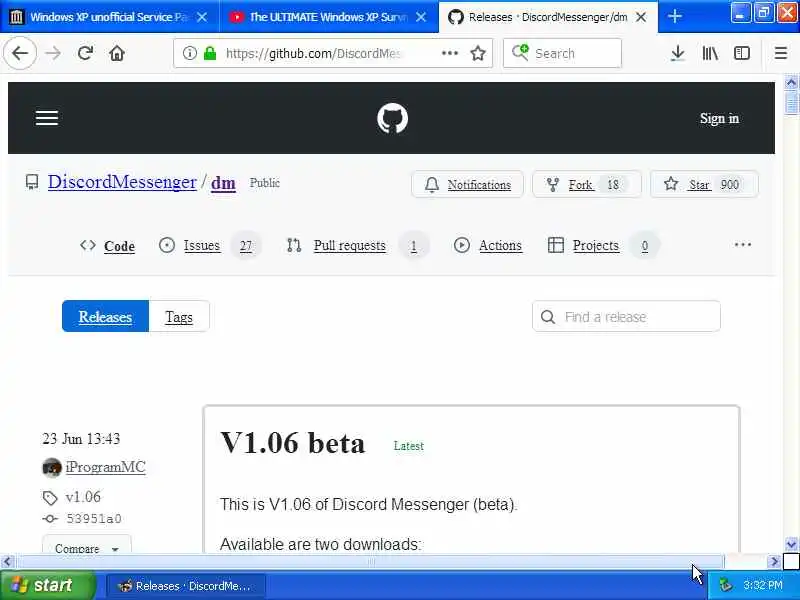Open the v1.06 tag
800x600 pixels.
[x=83, y=497]
